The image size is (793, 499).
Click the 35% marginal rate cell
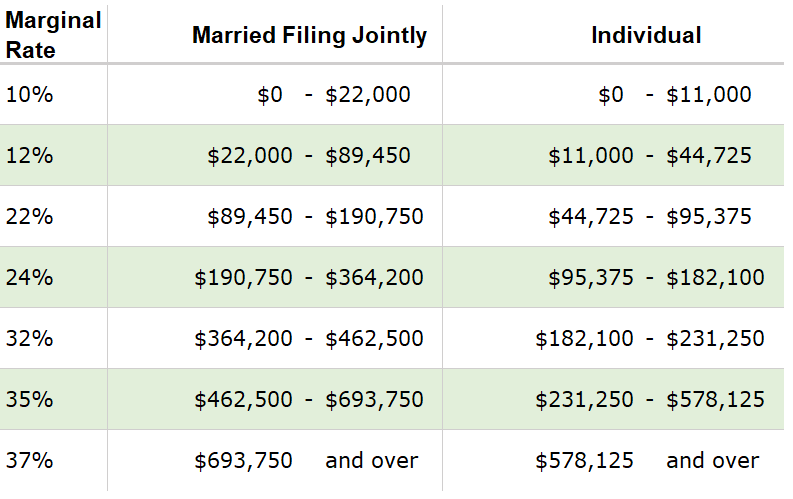tap(28, 400)
